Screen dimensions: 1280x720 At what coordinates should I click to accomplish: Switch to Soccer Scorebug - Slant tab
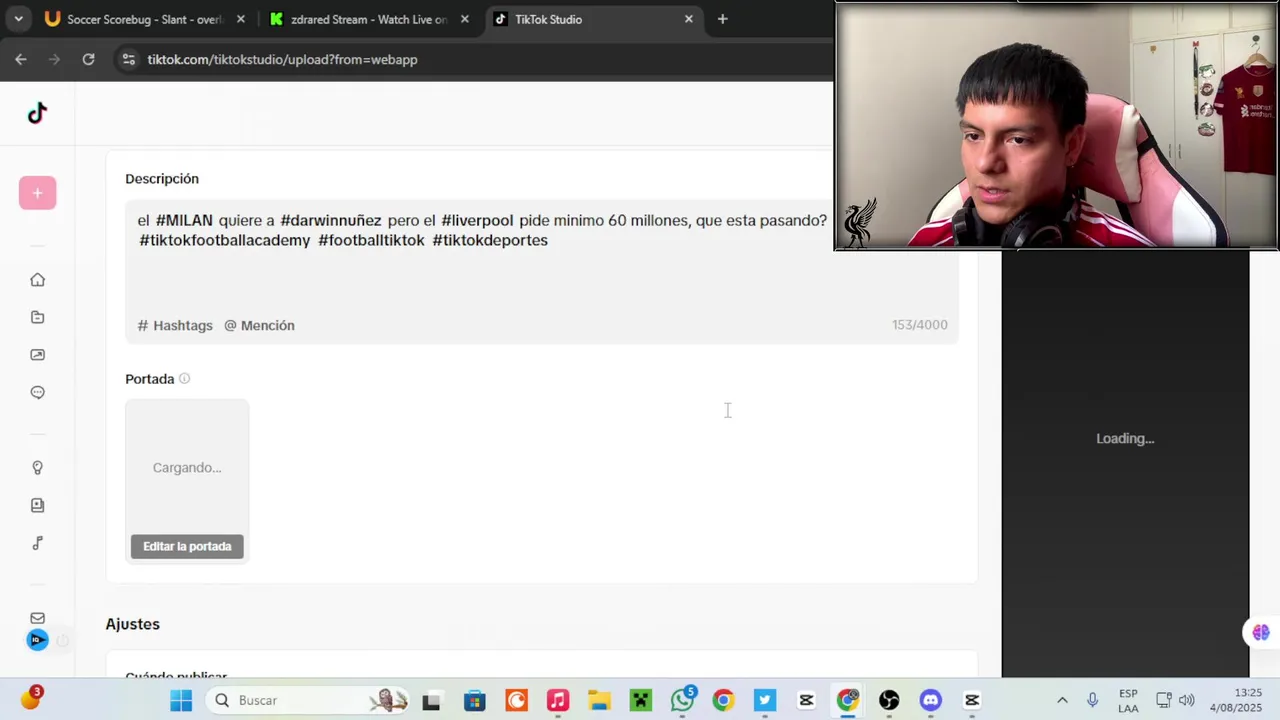pyautogui.click(x=144, y=19)
